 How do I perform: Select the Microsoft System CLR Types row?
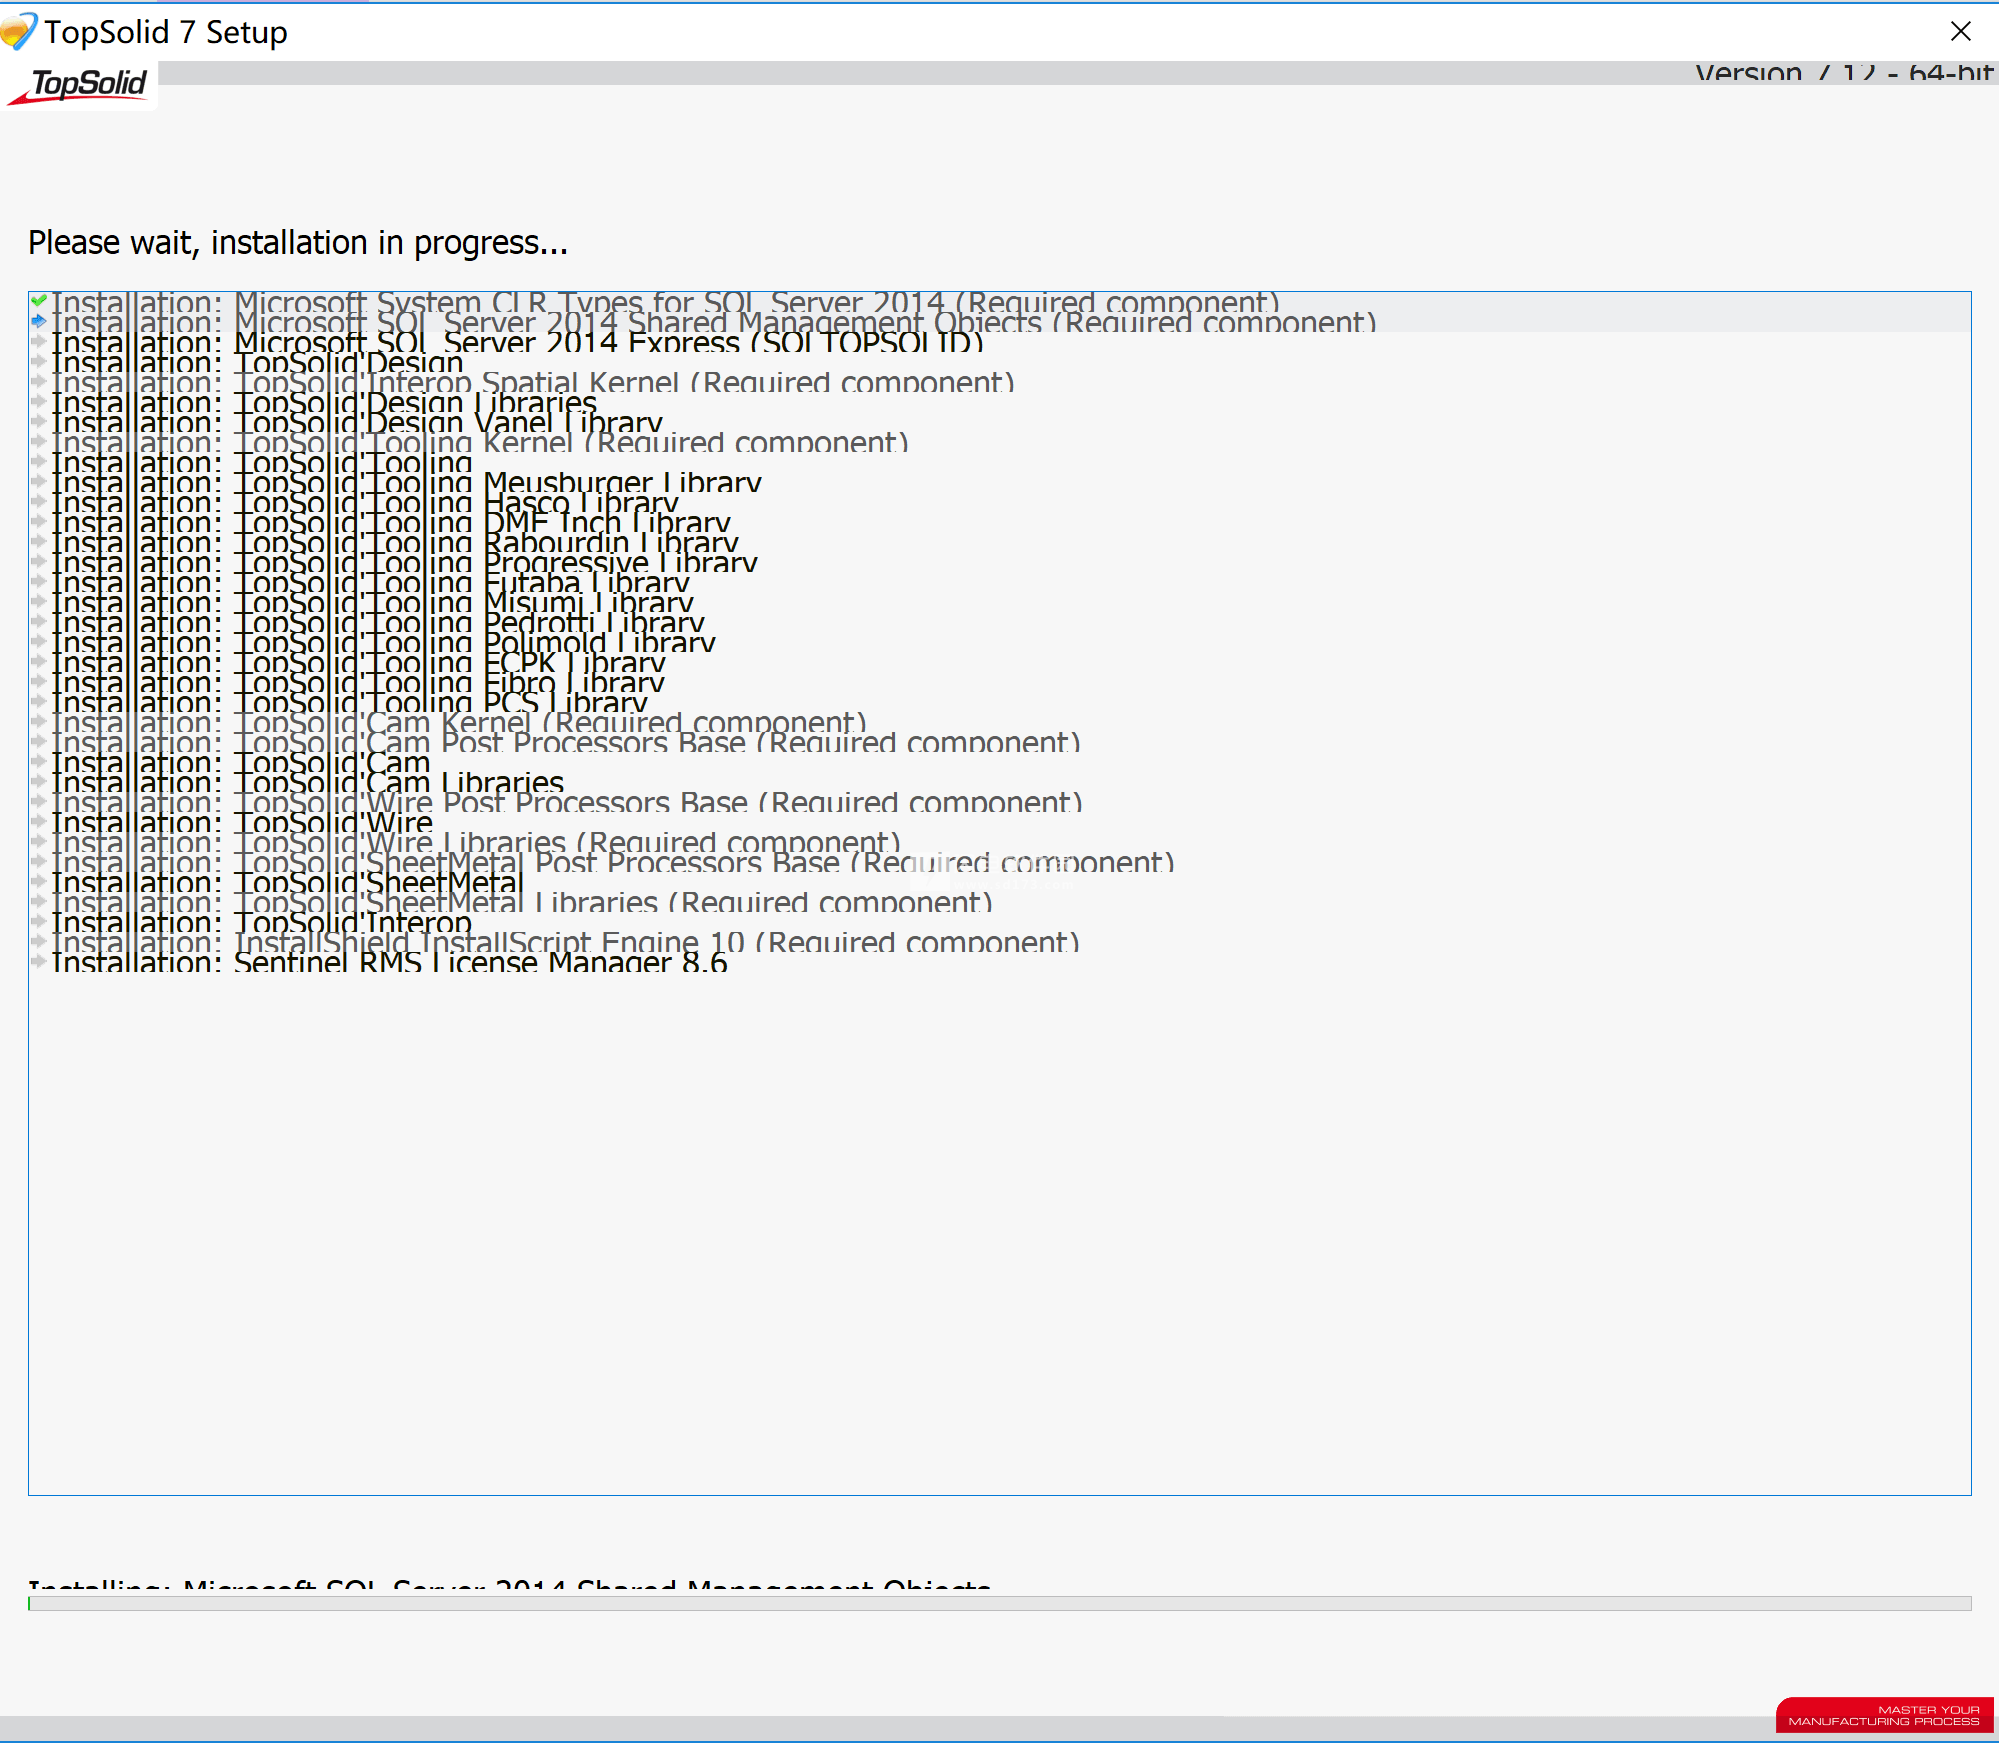click(1000, 302)
